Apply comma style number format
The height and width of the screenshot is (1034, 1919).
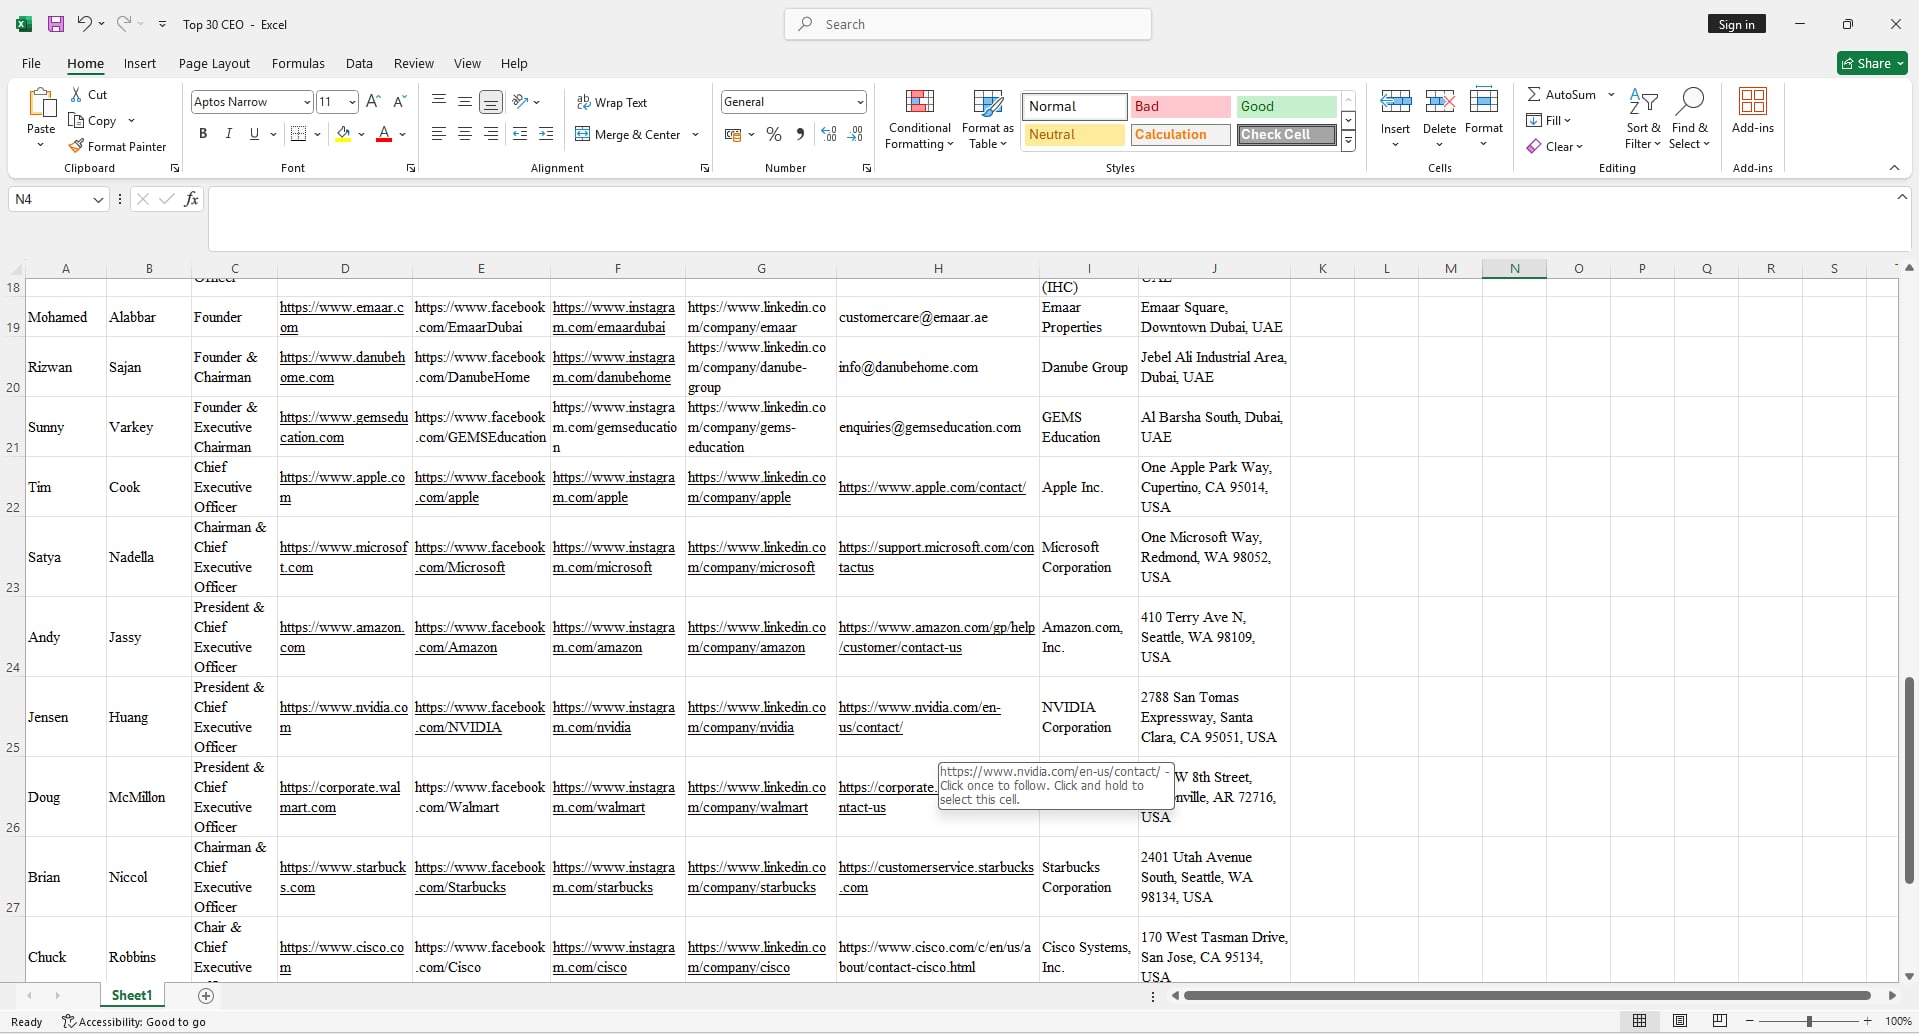(x=800, y=134)
